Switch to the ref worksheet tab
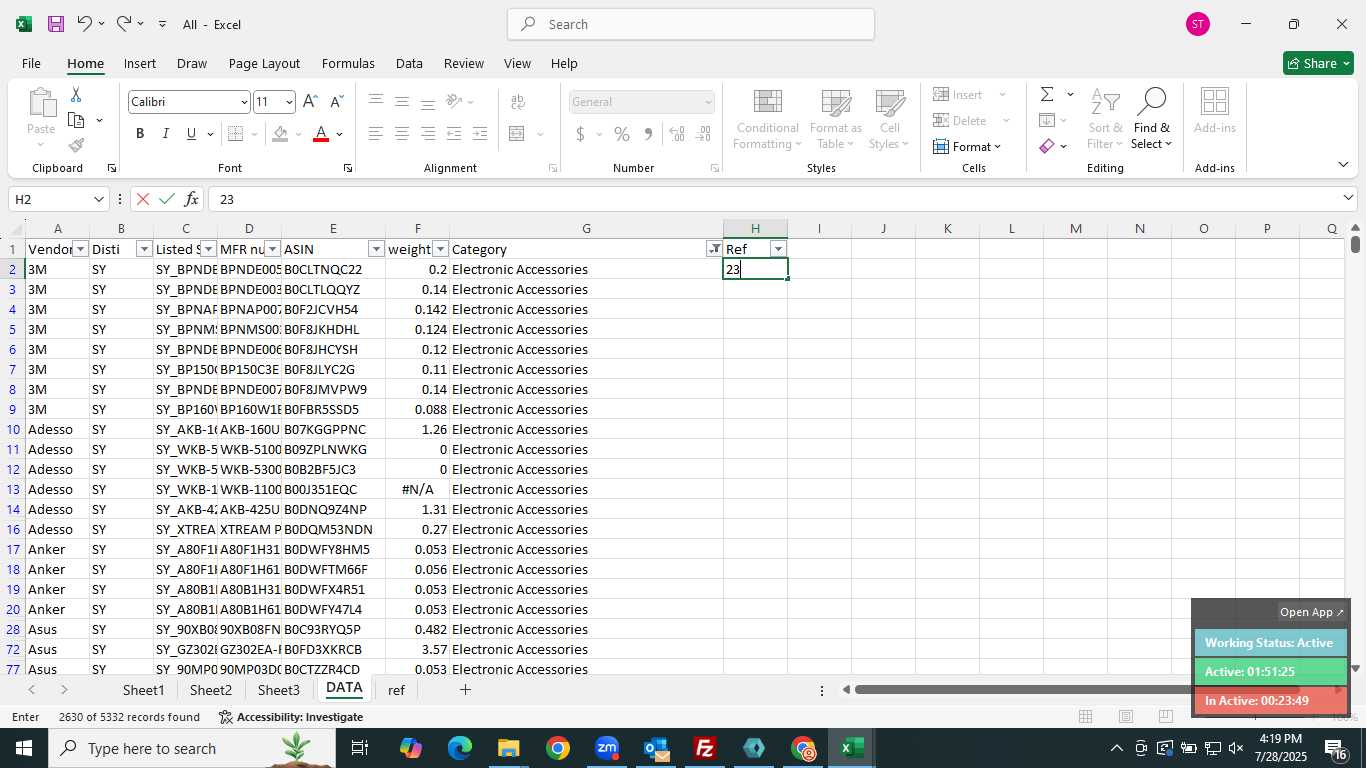Image resolution: width=1366 pixels, height=768 pixels. tap(396, 690)
